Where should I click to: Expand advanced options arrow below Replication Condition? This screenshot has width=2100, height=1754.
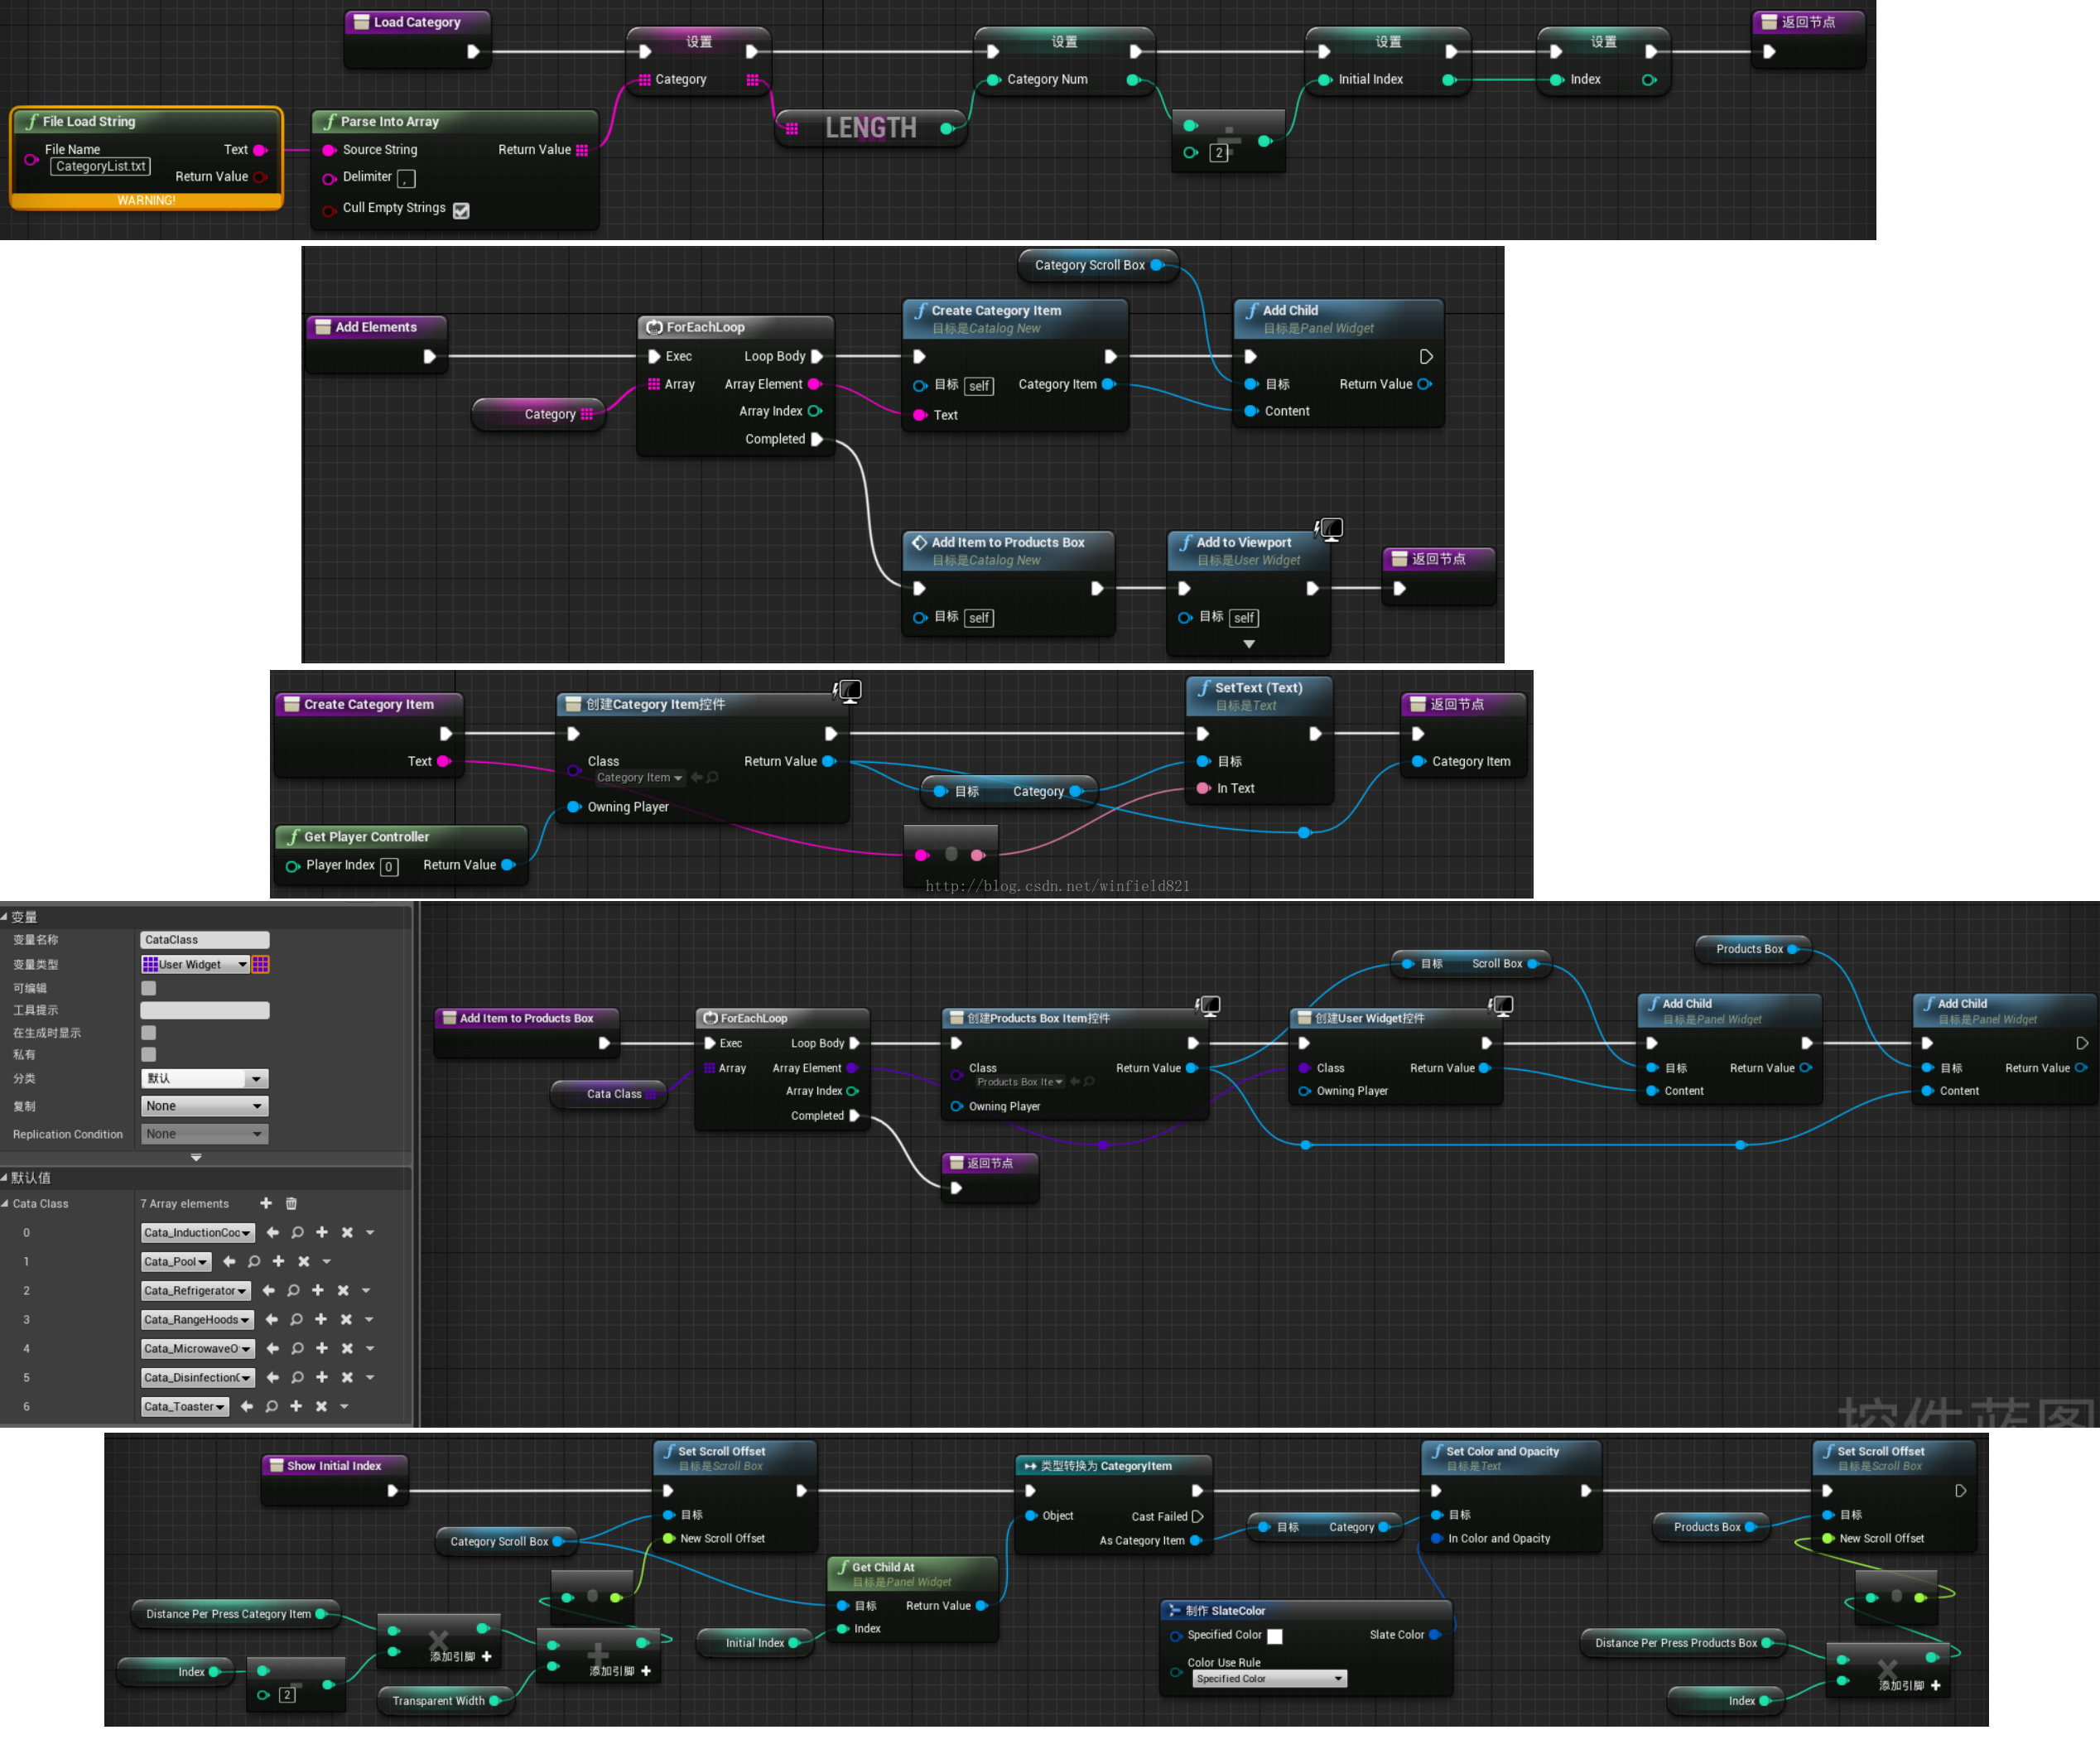[196, 1157]
